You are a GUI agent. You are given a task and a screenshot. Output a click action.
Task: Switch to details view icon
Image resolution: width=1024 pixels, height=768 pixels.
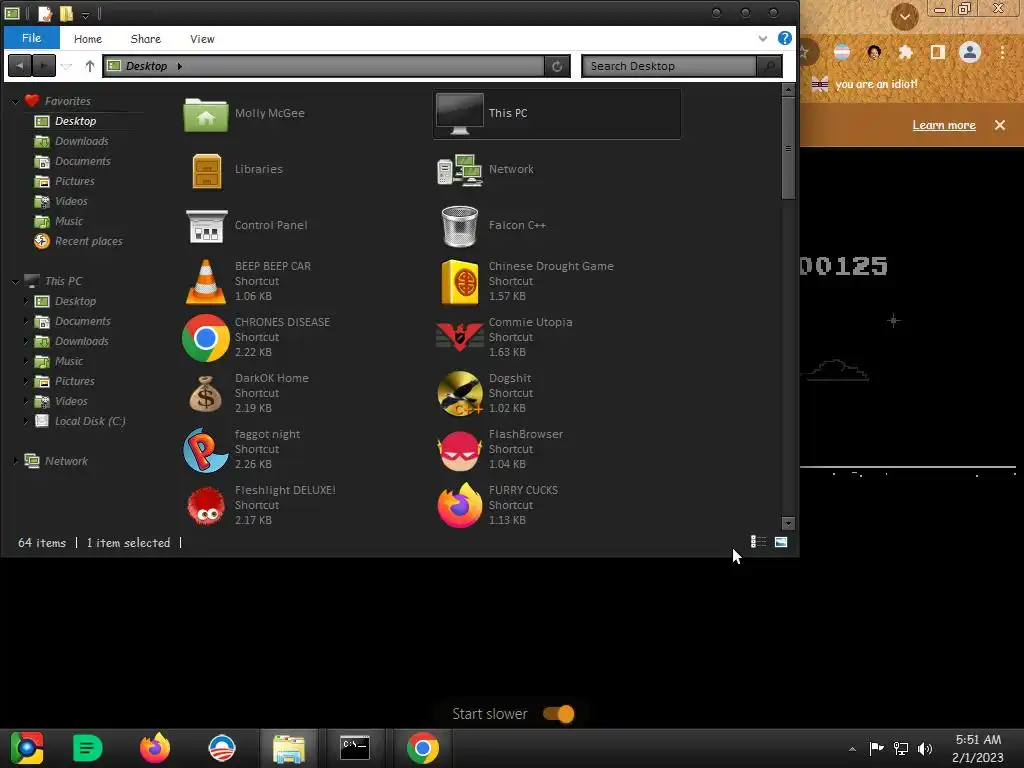pyautogui.click(x=758, y=542)
